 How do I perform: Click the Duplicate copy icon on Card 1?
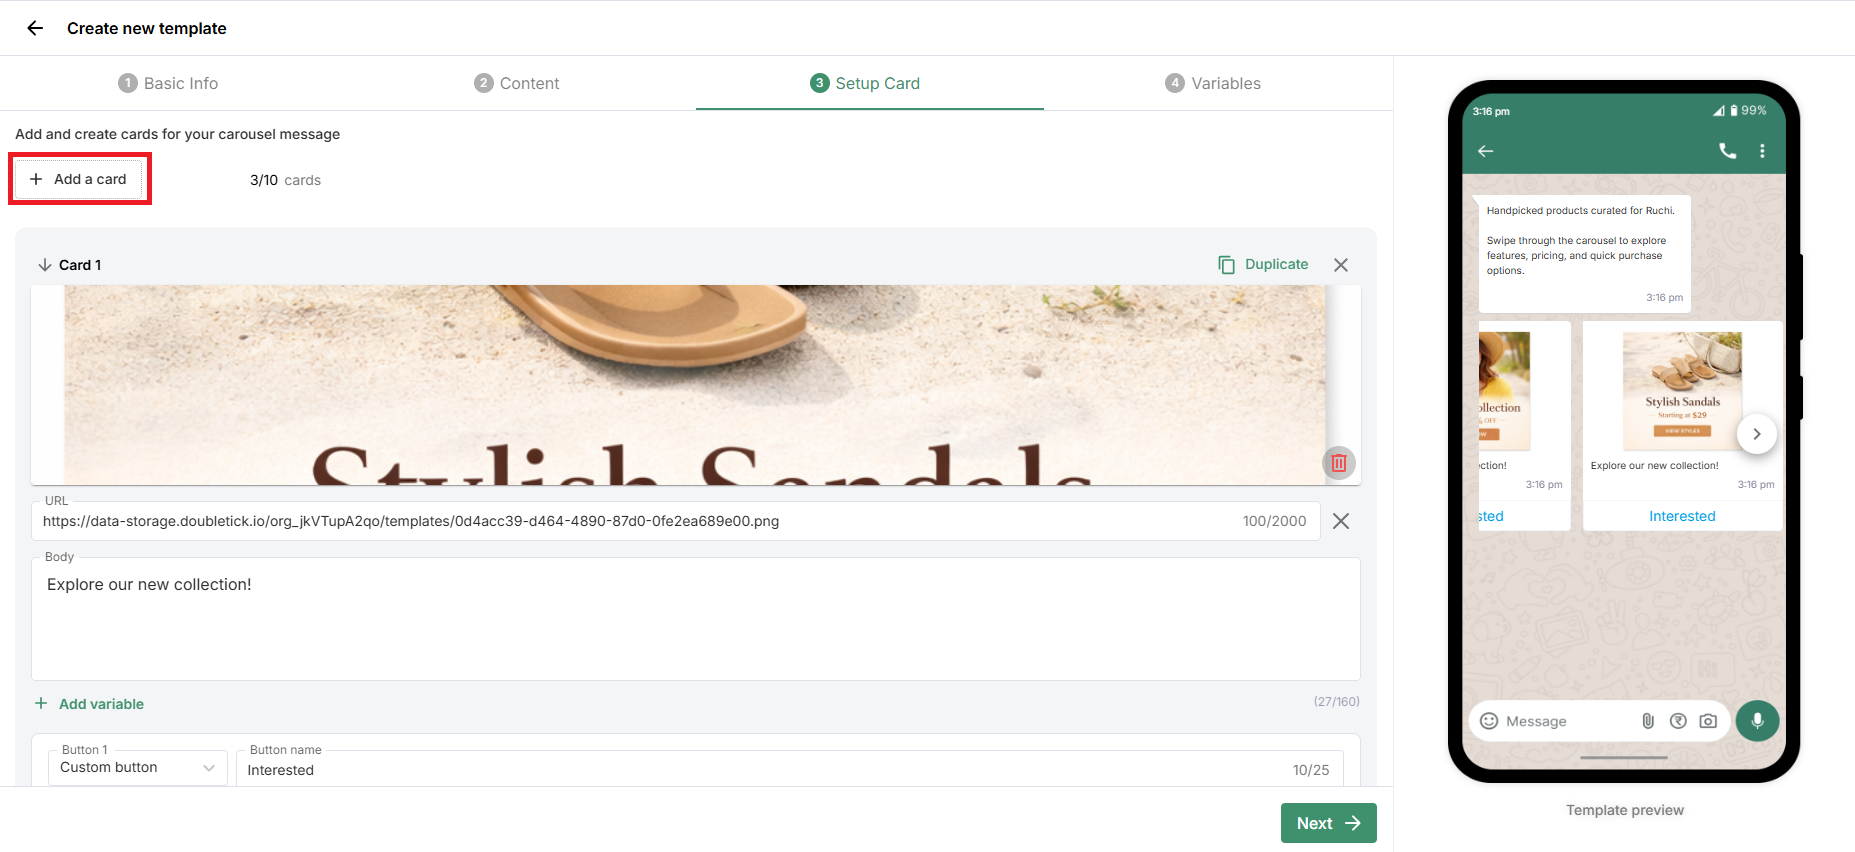point(1226,264)
